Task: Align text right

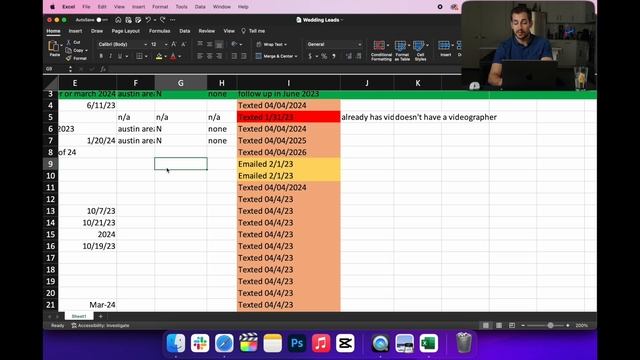Action: tap(219, 56)
